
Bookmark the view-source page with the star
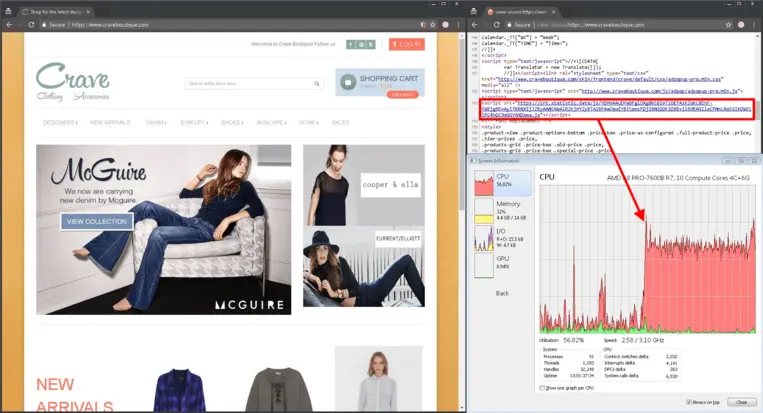tap(728, 25)
